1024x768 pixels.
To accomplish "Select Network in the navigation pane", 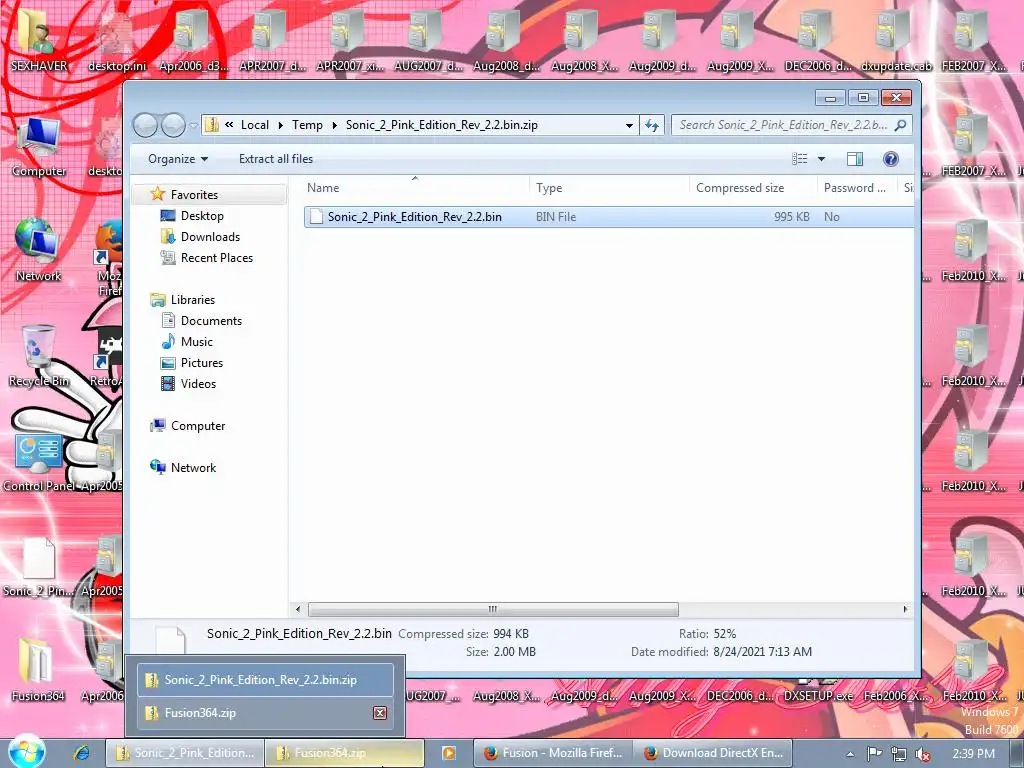I will coord(193,468).
